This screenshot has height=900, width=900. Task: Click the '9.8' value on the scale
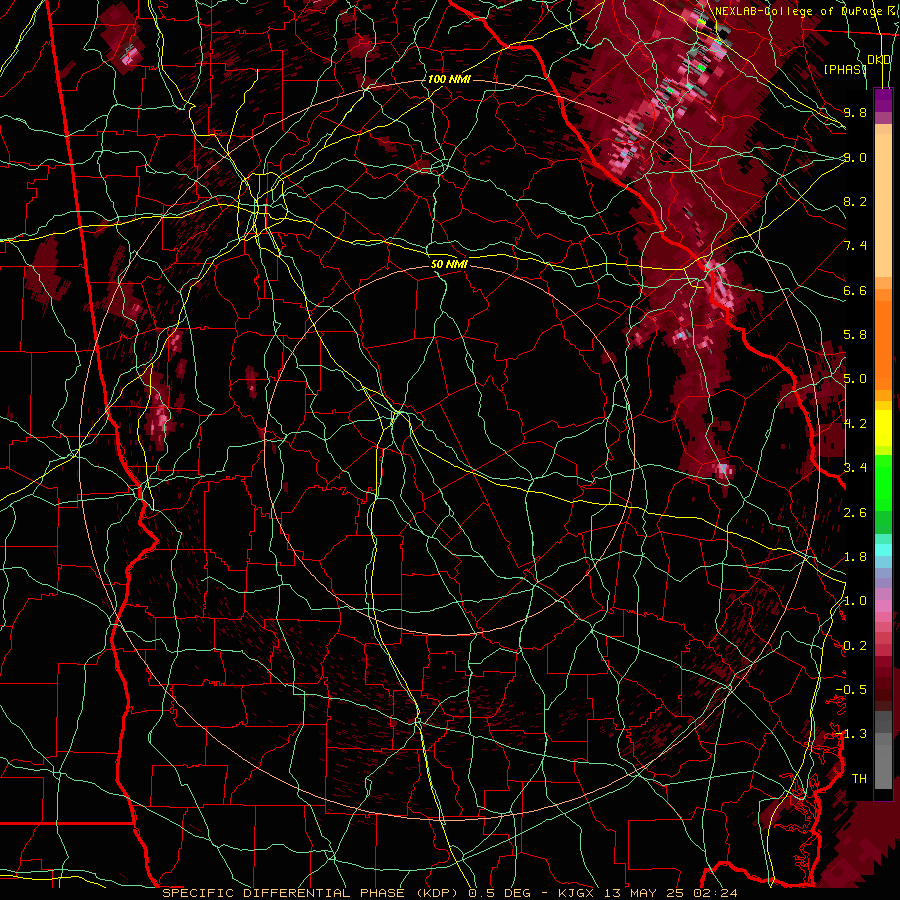point(855,112)
